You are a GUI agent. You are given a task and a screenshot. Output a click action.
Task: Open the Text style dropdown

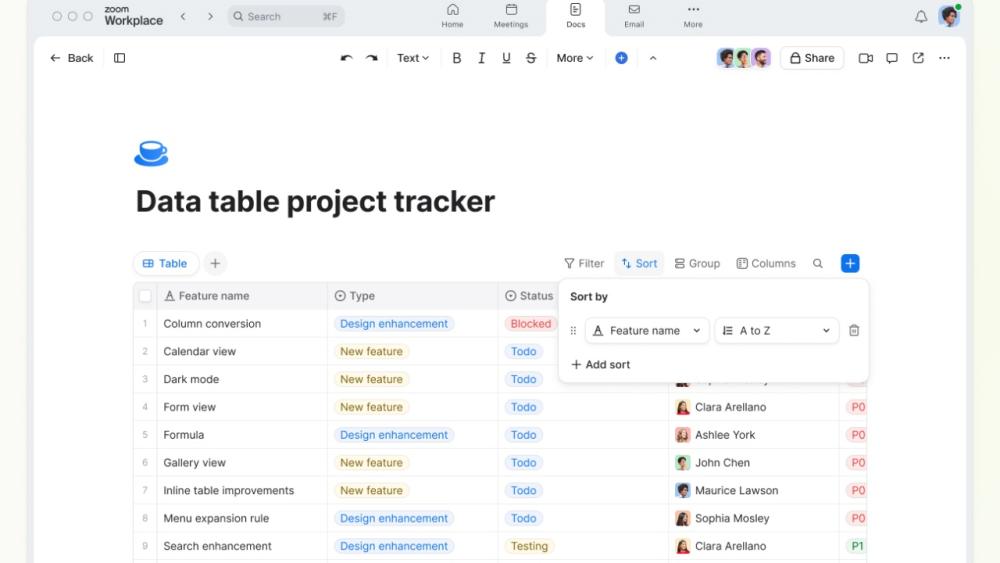click(x=412, y=58)
